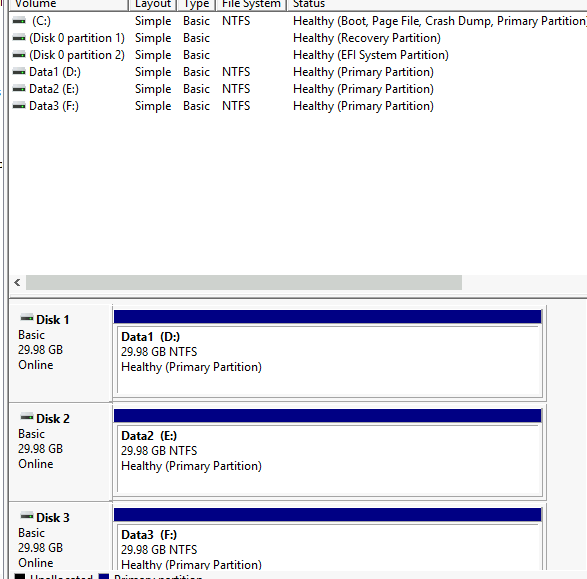Click the Disk 3 label in the disk pane
The image size is (587, 579).
[x=53, y=518]
